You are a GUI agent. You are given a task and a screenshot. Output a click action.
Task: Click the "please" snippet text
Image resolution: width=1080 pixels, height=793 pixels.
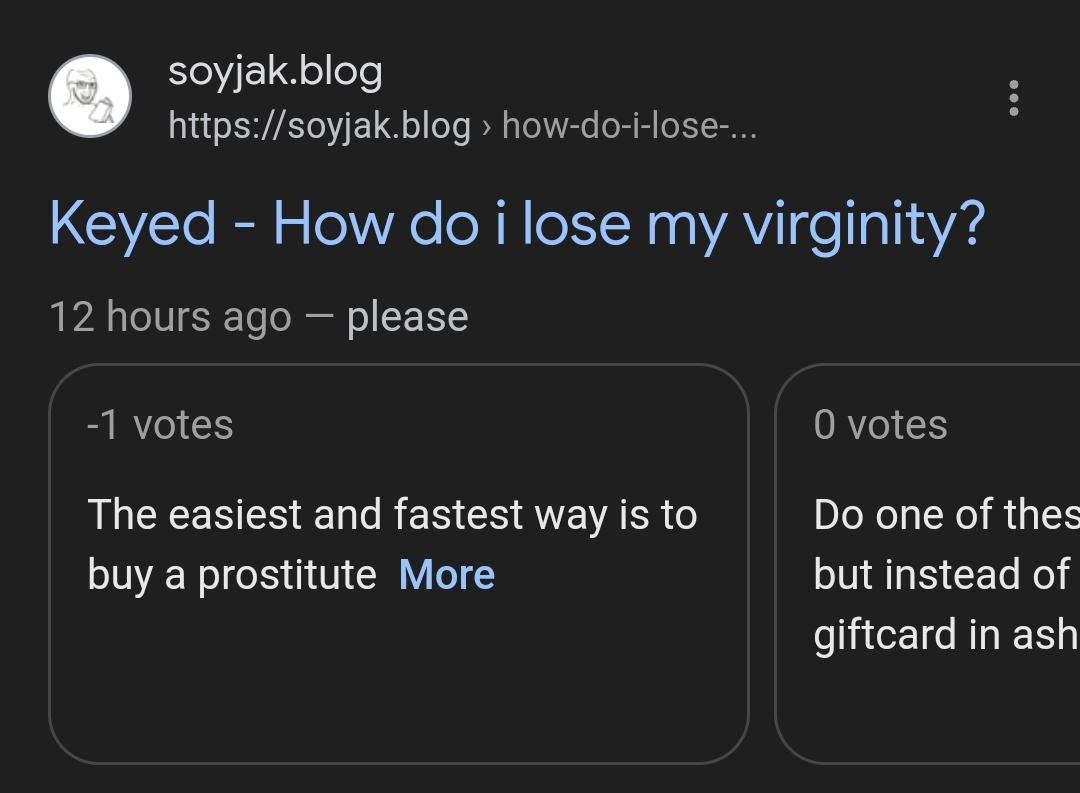pyautogui.click(x=407, y=317)
